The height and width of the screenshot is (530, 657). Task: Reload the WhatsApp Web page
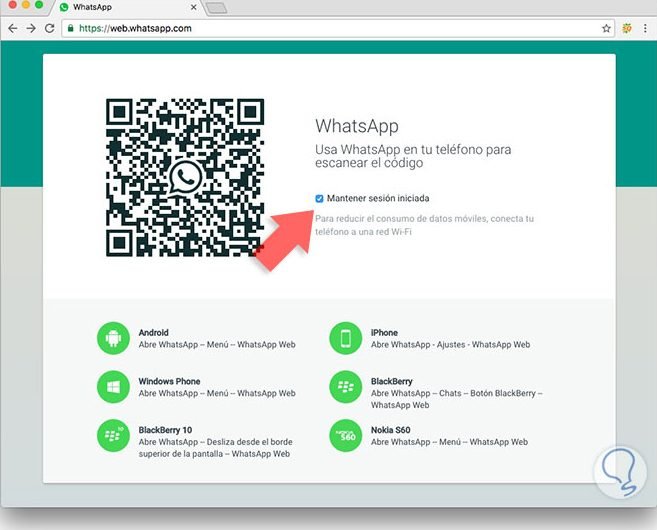pos(50,28)
